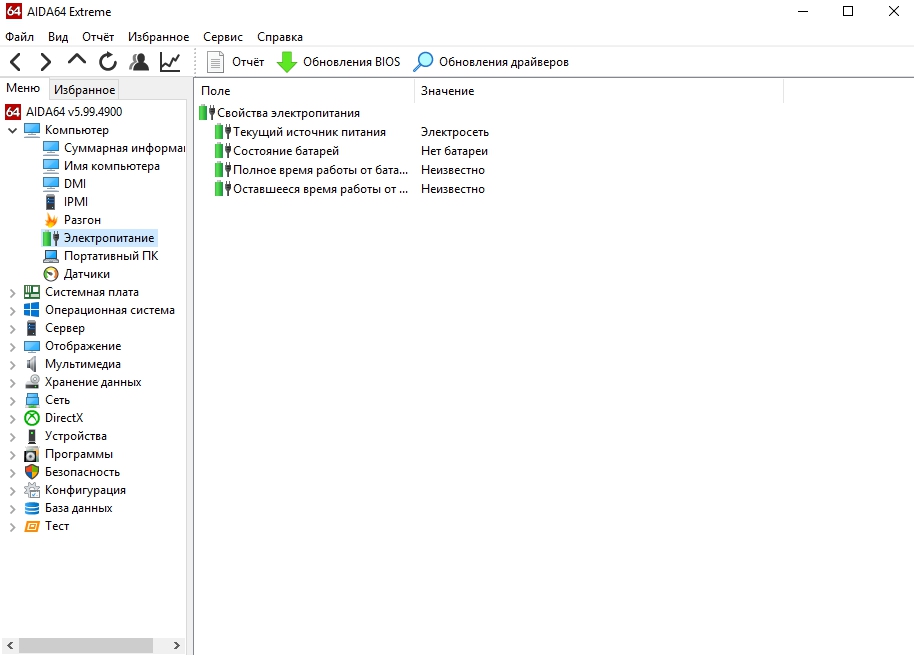
Task: Expand the Программы node
Action: [12, 455]
